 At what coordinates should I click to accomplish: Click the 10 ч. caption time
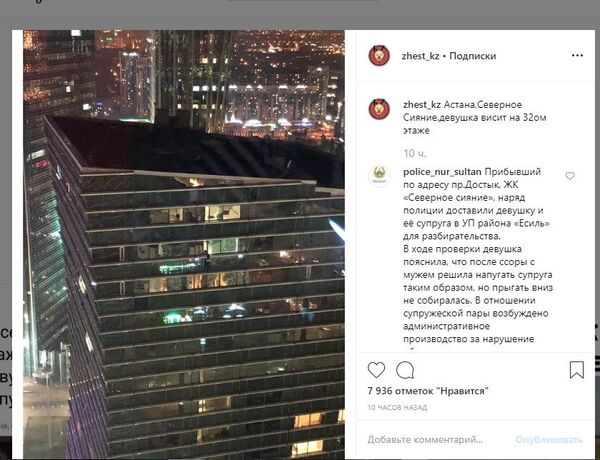(x=414, y=153)
